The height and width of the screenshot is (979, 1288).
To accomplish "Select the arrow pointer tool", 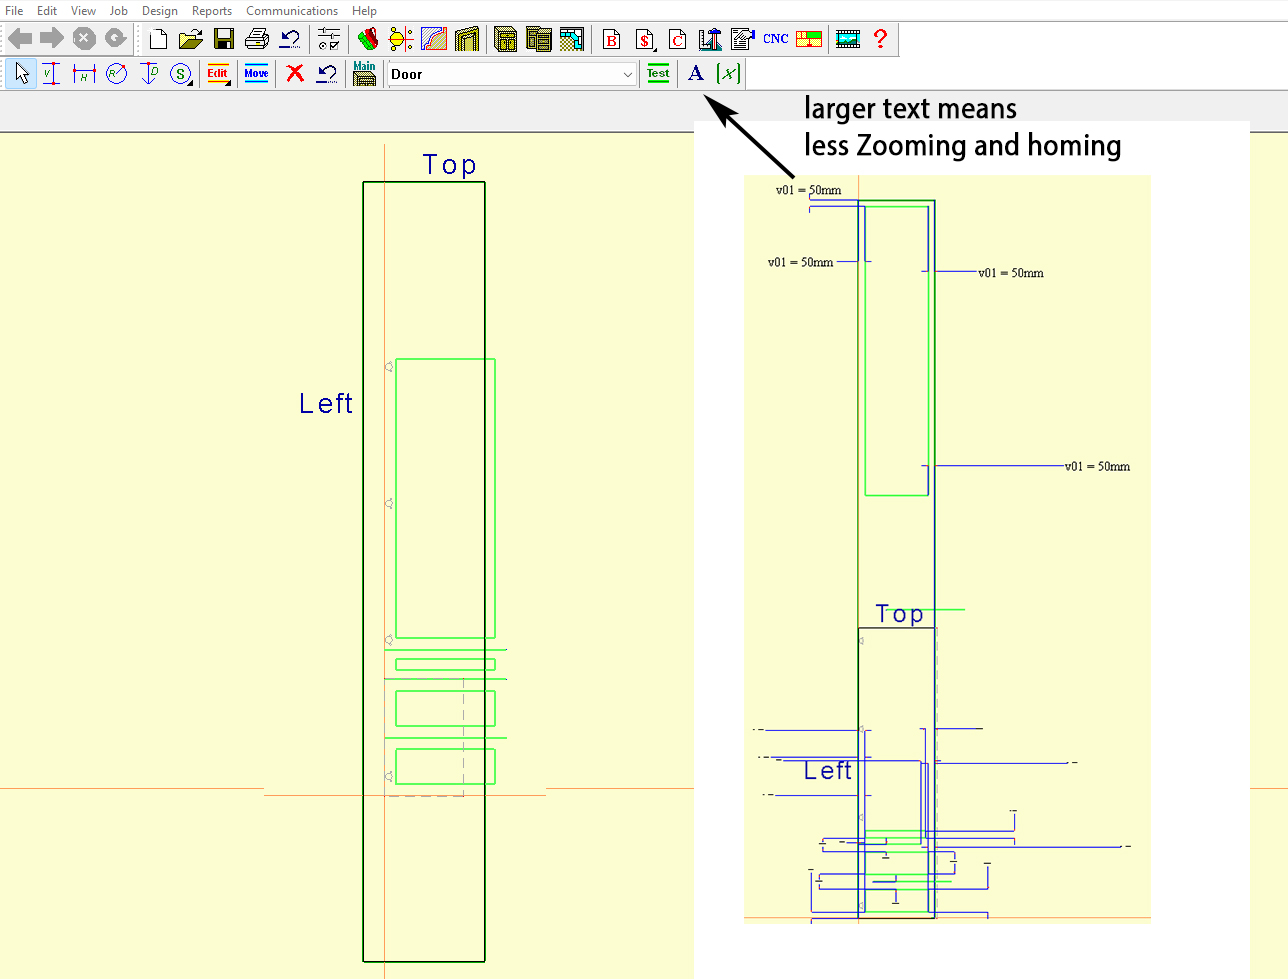I will pos(21,74).
